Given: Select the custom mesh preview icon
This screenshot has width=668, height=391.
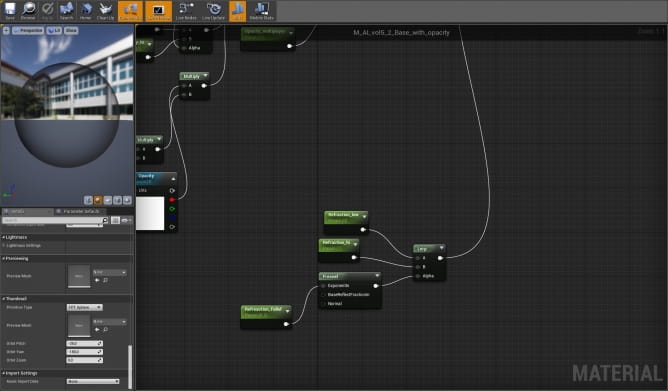Looking at the screenshot, I should 127,200.
